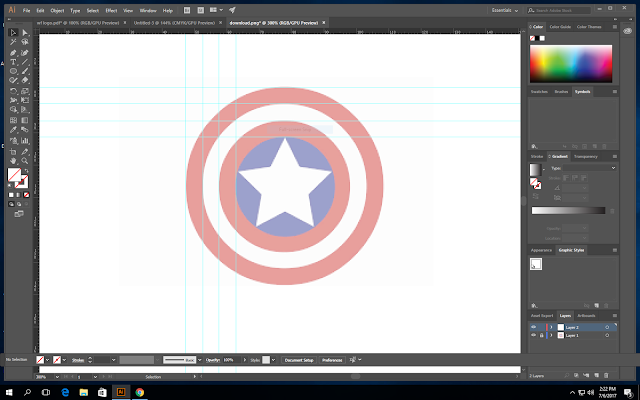The width and height of the screenshot is (640, 400).
Task: Choose the Column Graph tool
Action: click(25, 141)
